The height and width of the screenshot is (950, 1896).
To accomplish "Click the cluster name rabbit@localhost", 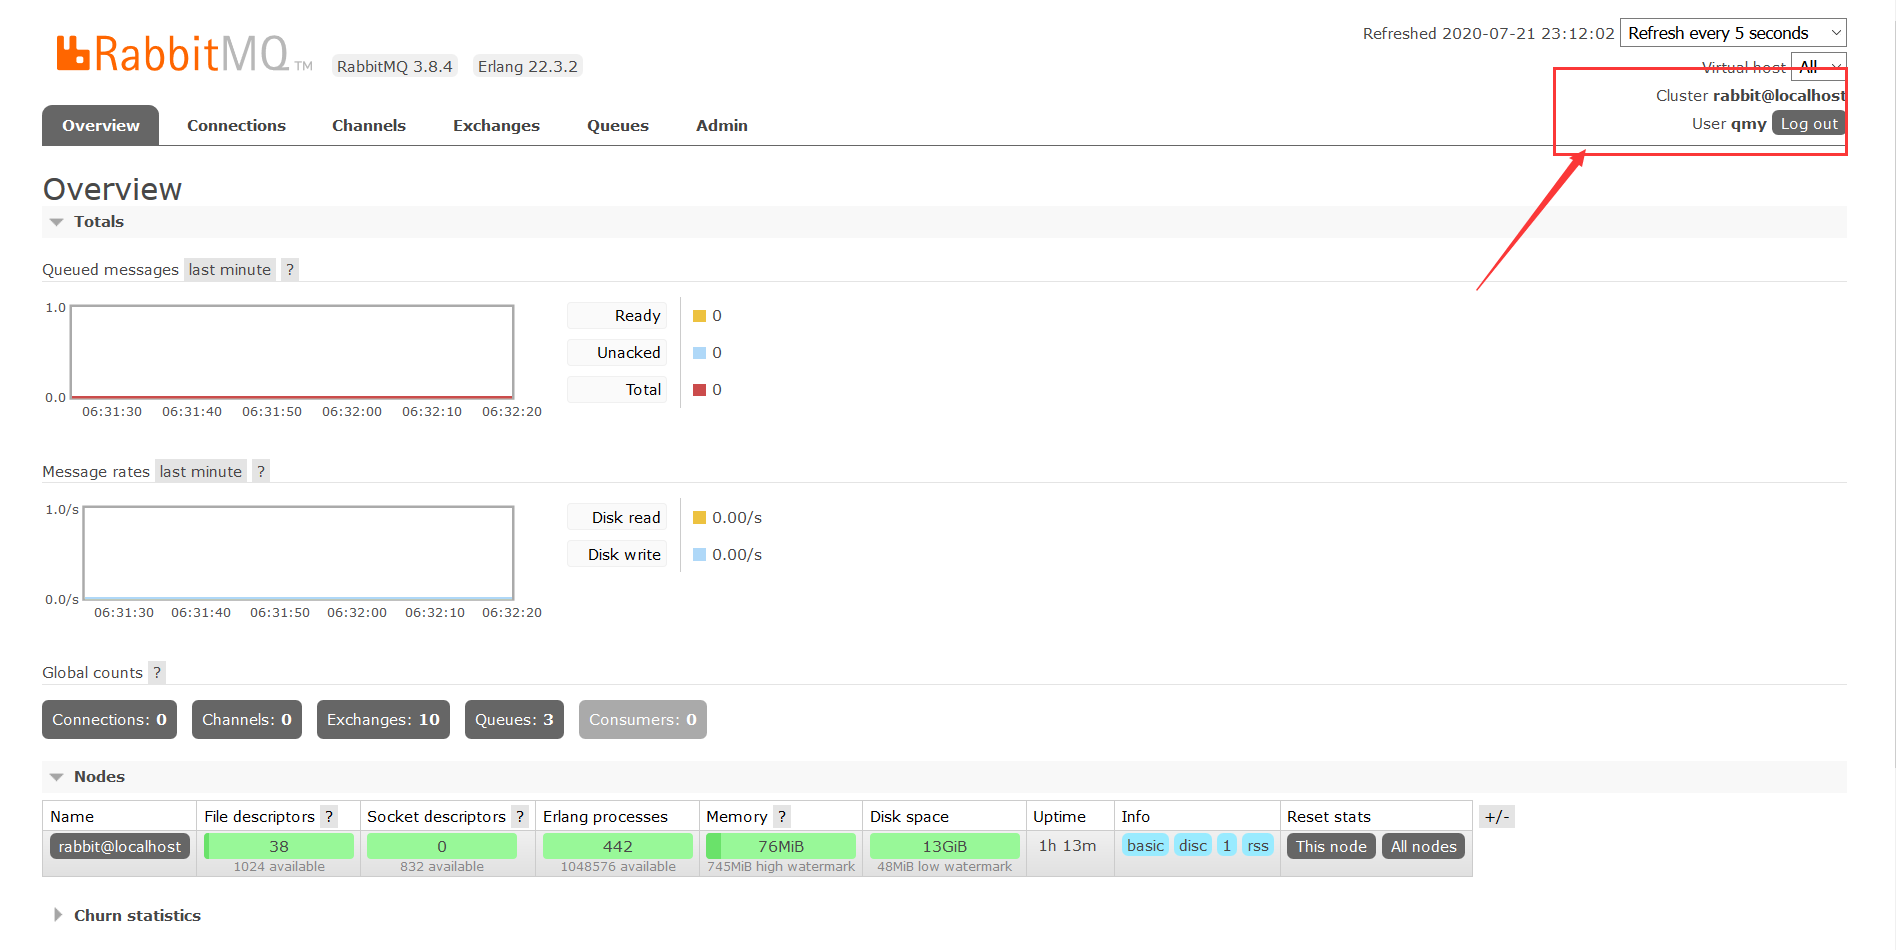I will point(1779,96).
